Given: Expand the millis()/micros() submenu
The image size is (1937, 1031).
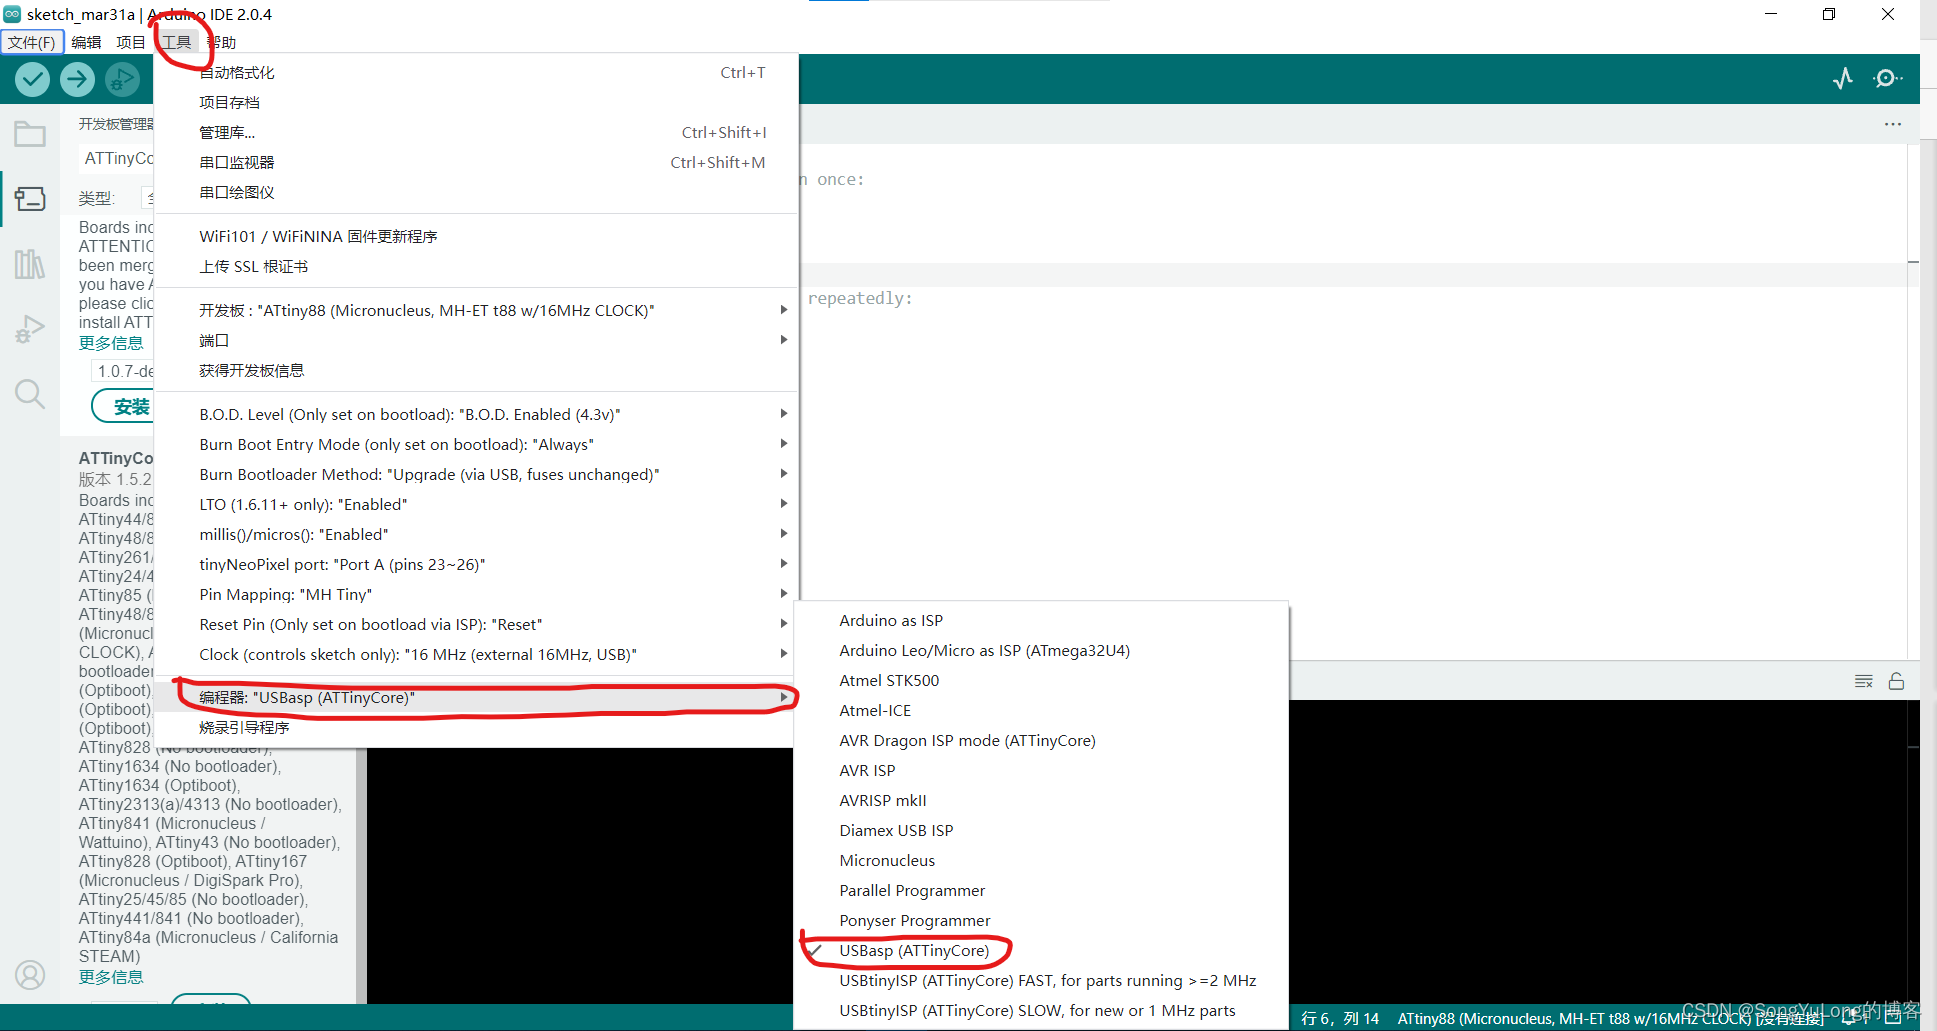Looking at the screenshot, I should point(476,534).
